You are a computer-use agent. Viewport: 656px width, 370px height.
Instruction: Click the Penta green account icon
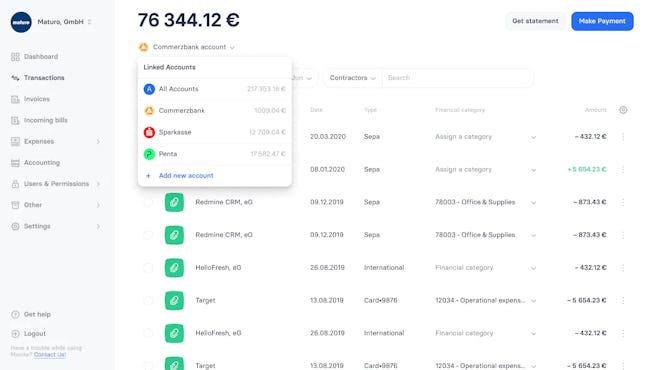(149, 154)
